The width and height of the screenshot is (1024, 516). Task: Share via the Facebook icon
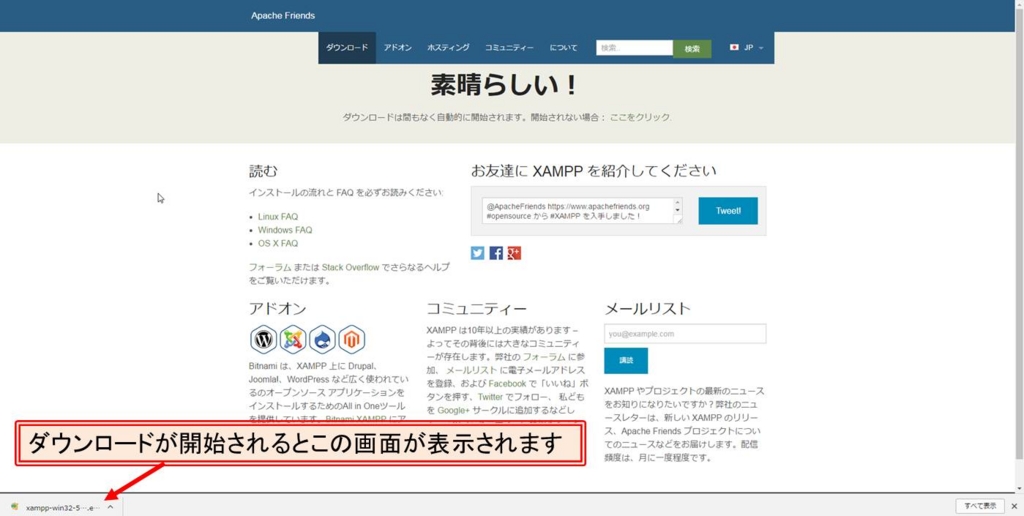pos(496,253)
